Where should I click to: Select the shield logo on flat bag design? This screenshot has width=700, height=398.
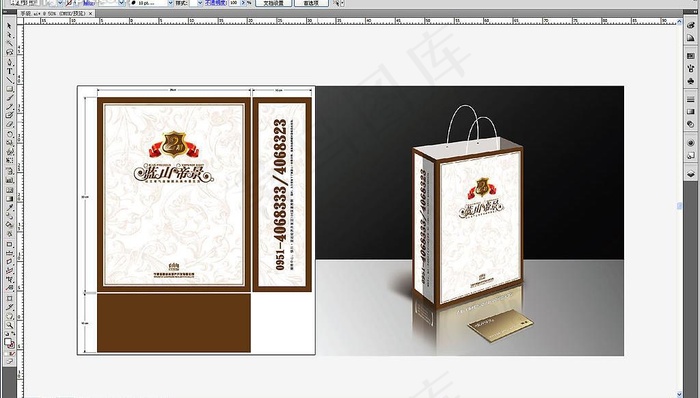174,145
